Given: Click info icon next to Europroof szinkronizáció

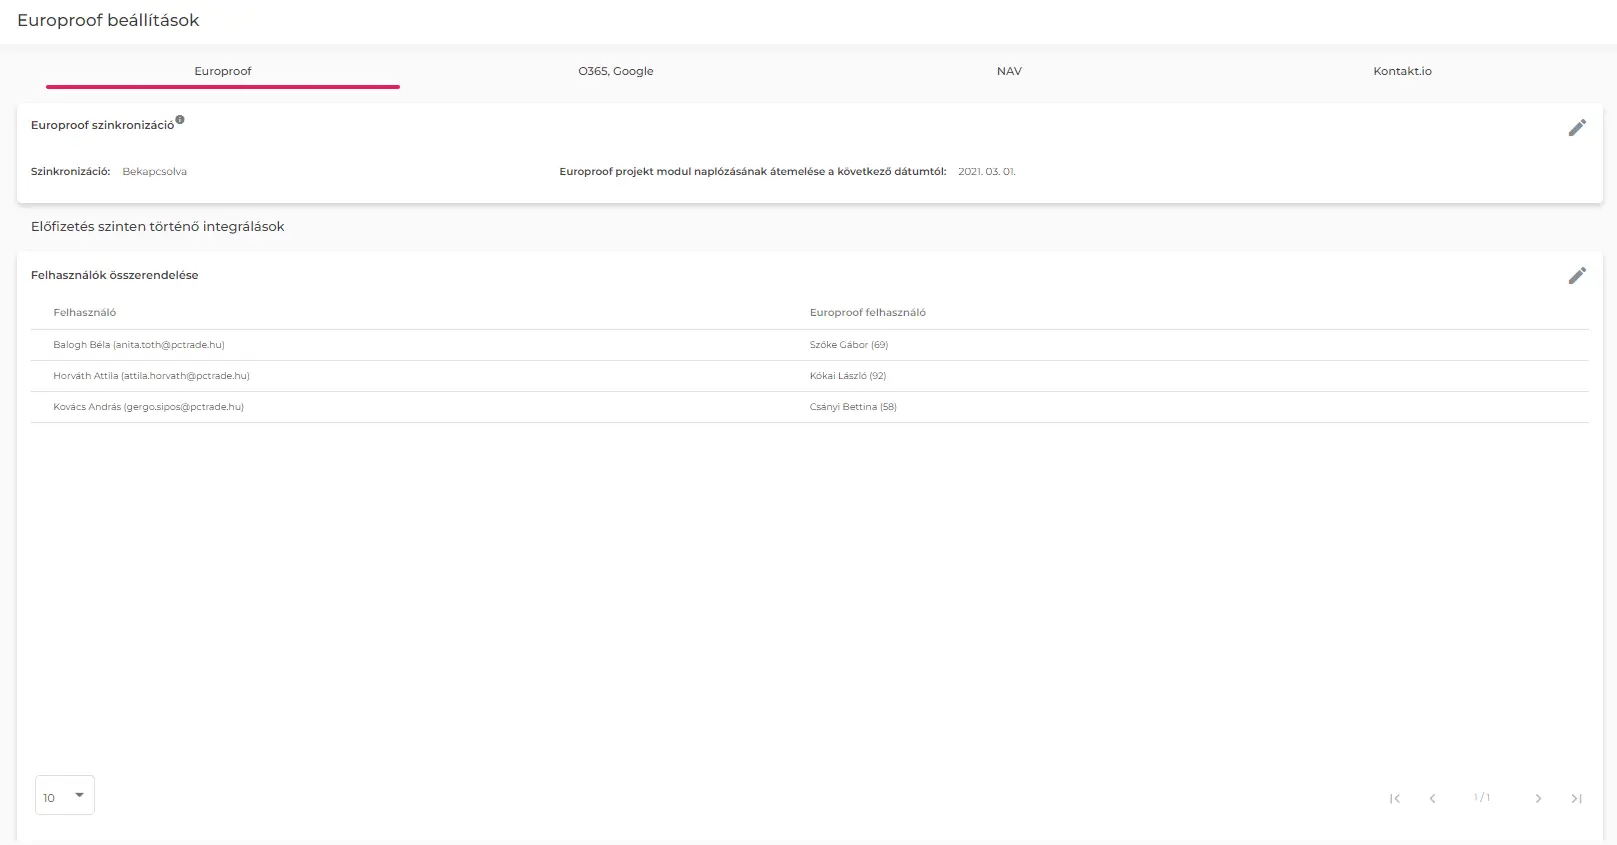Looking at the screenshot, I should click(x=180, y=120).
